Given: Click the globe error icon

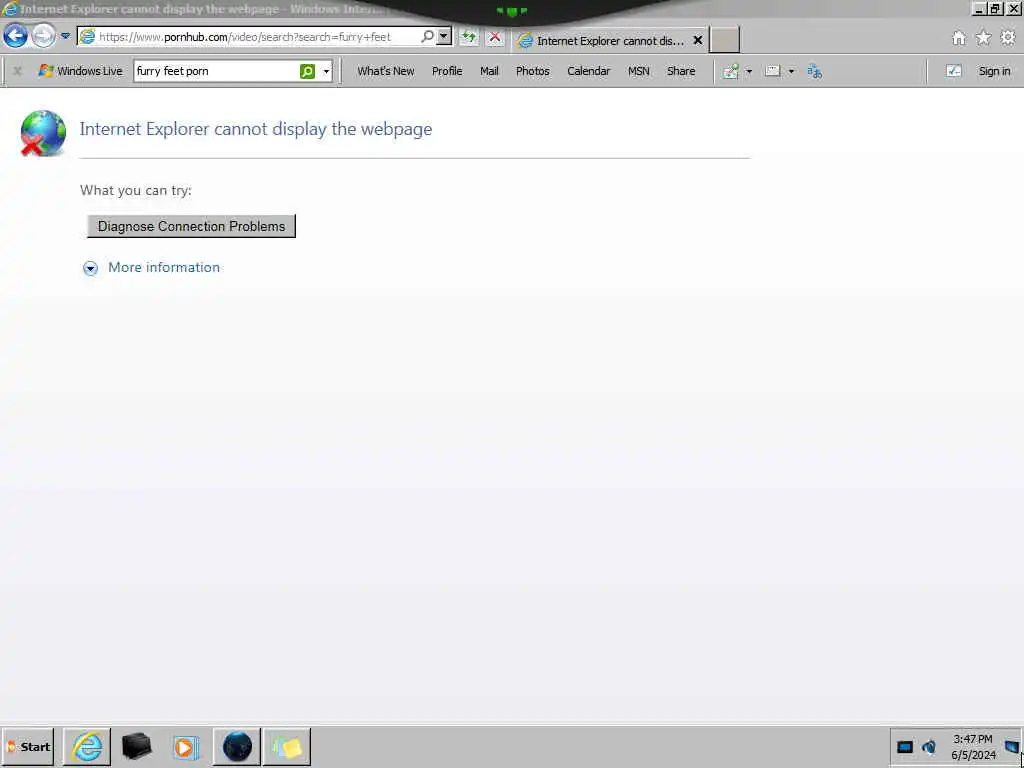Looking at the screenshot, I should click(x=43, y=134).
